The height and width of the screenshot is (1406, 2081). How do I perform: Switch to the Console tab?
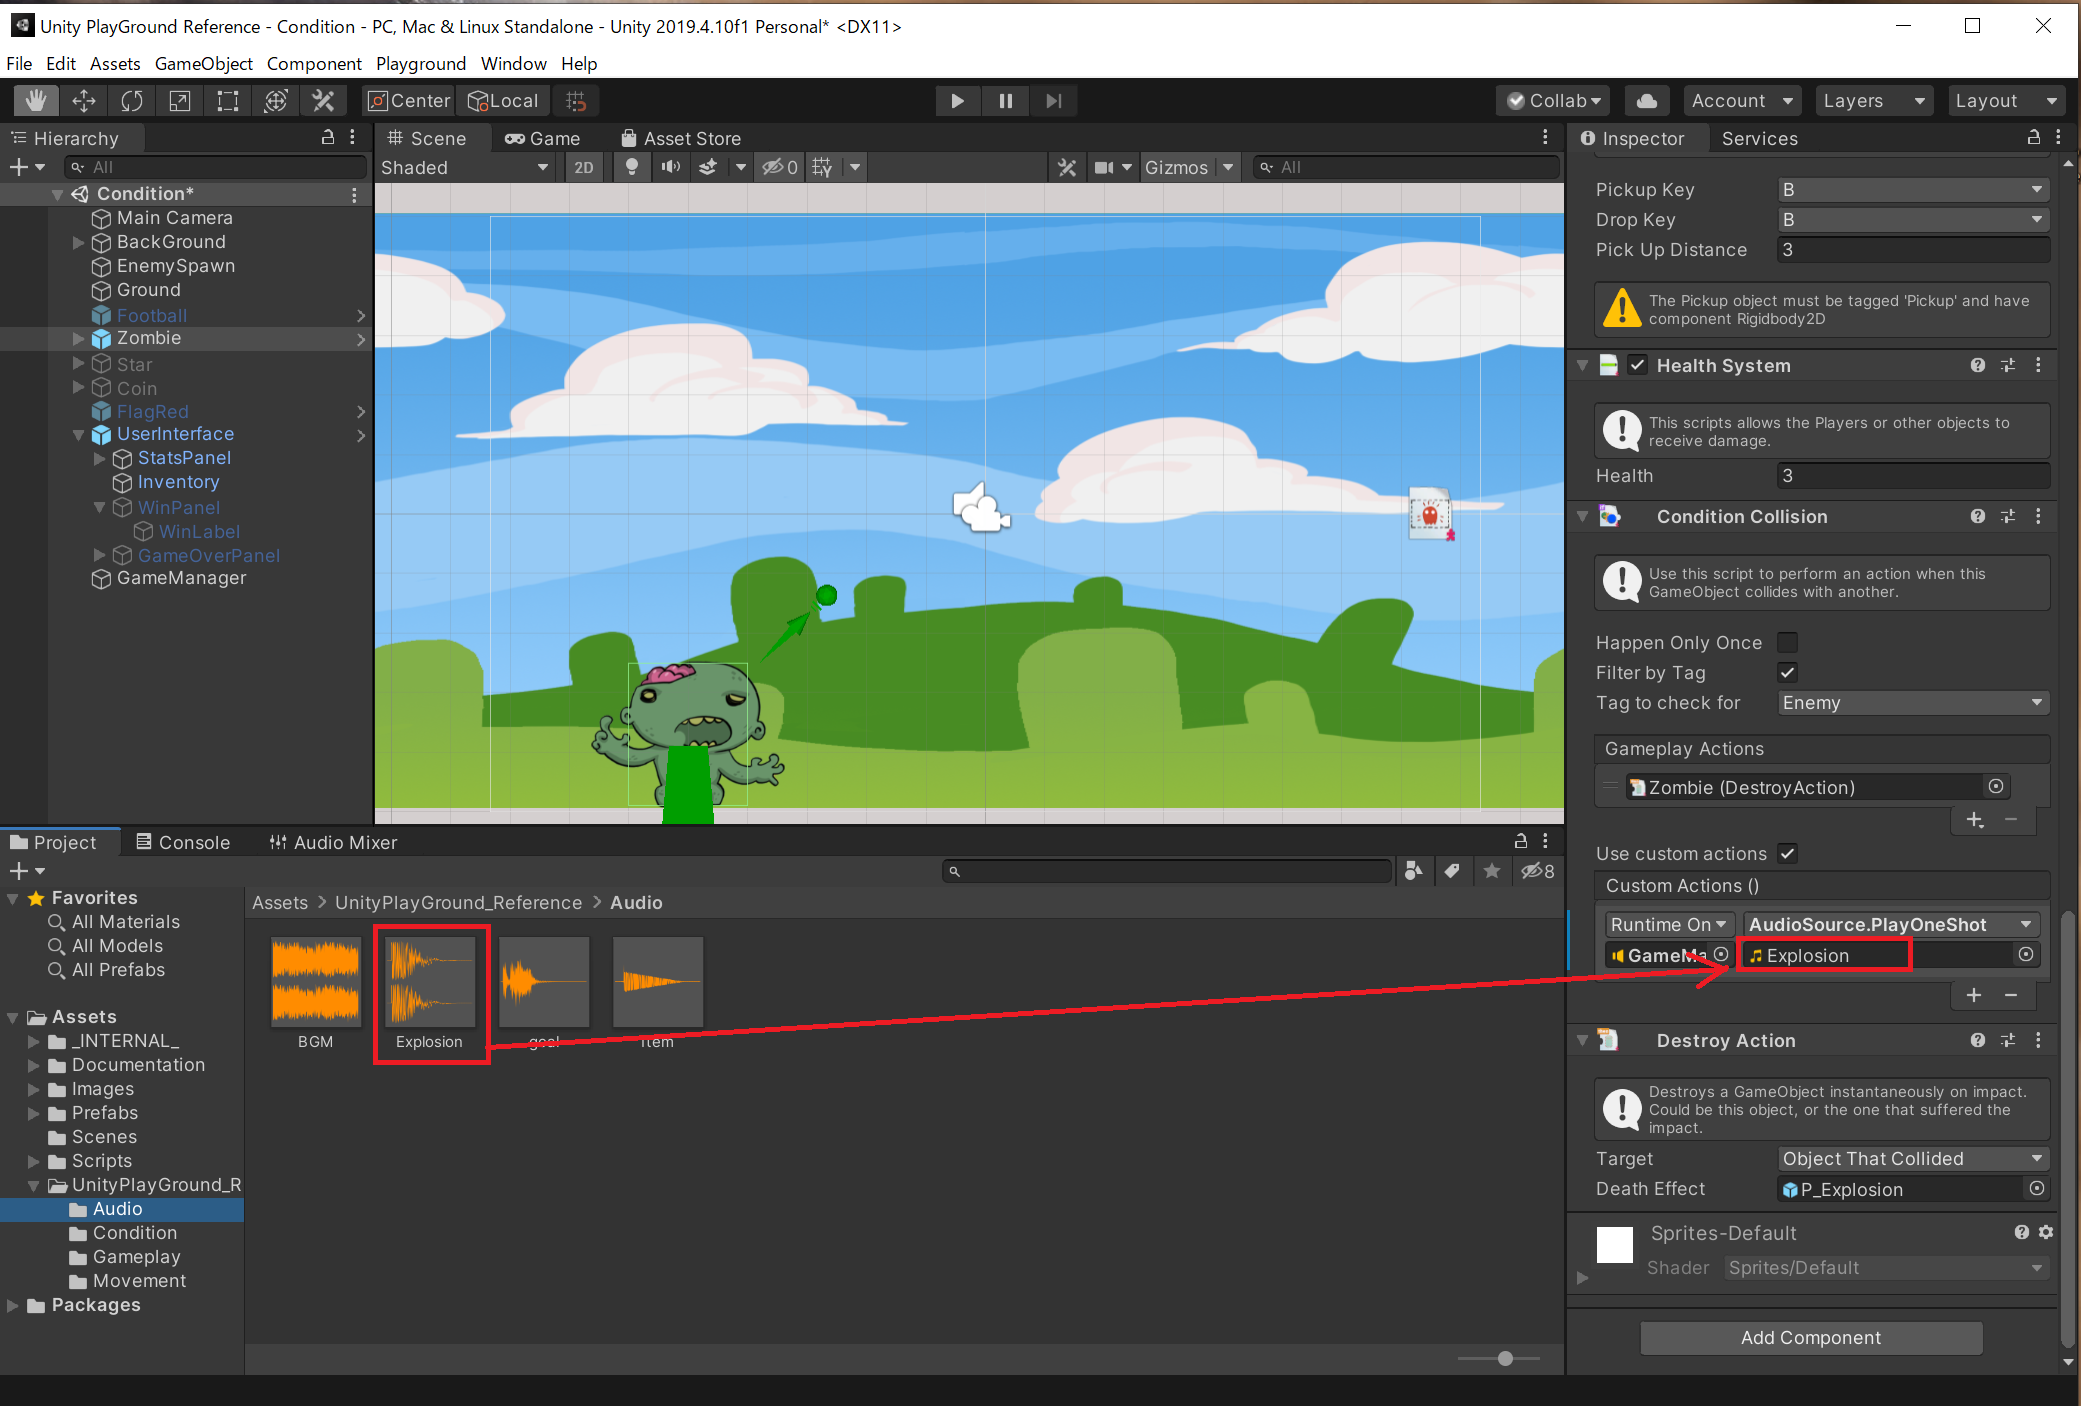[x=183, y=843]
